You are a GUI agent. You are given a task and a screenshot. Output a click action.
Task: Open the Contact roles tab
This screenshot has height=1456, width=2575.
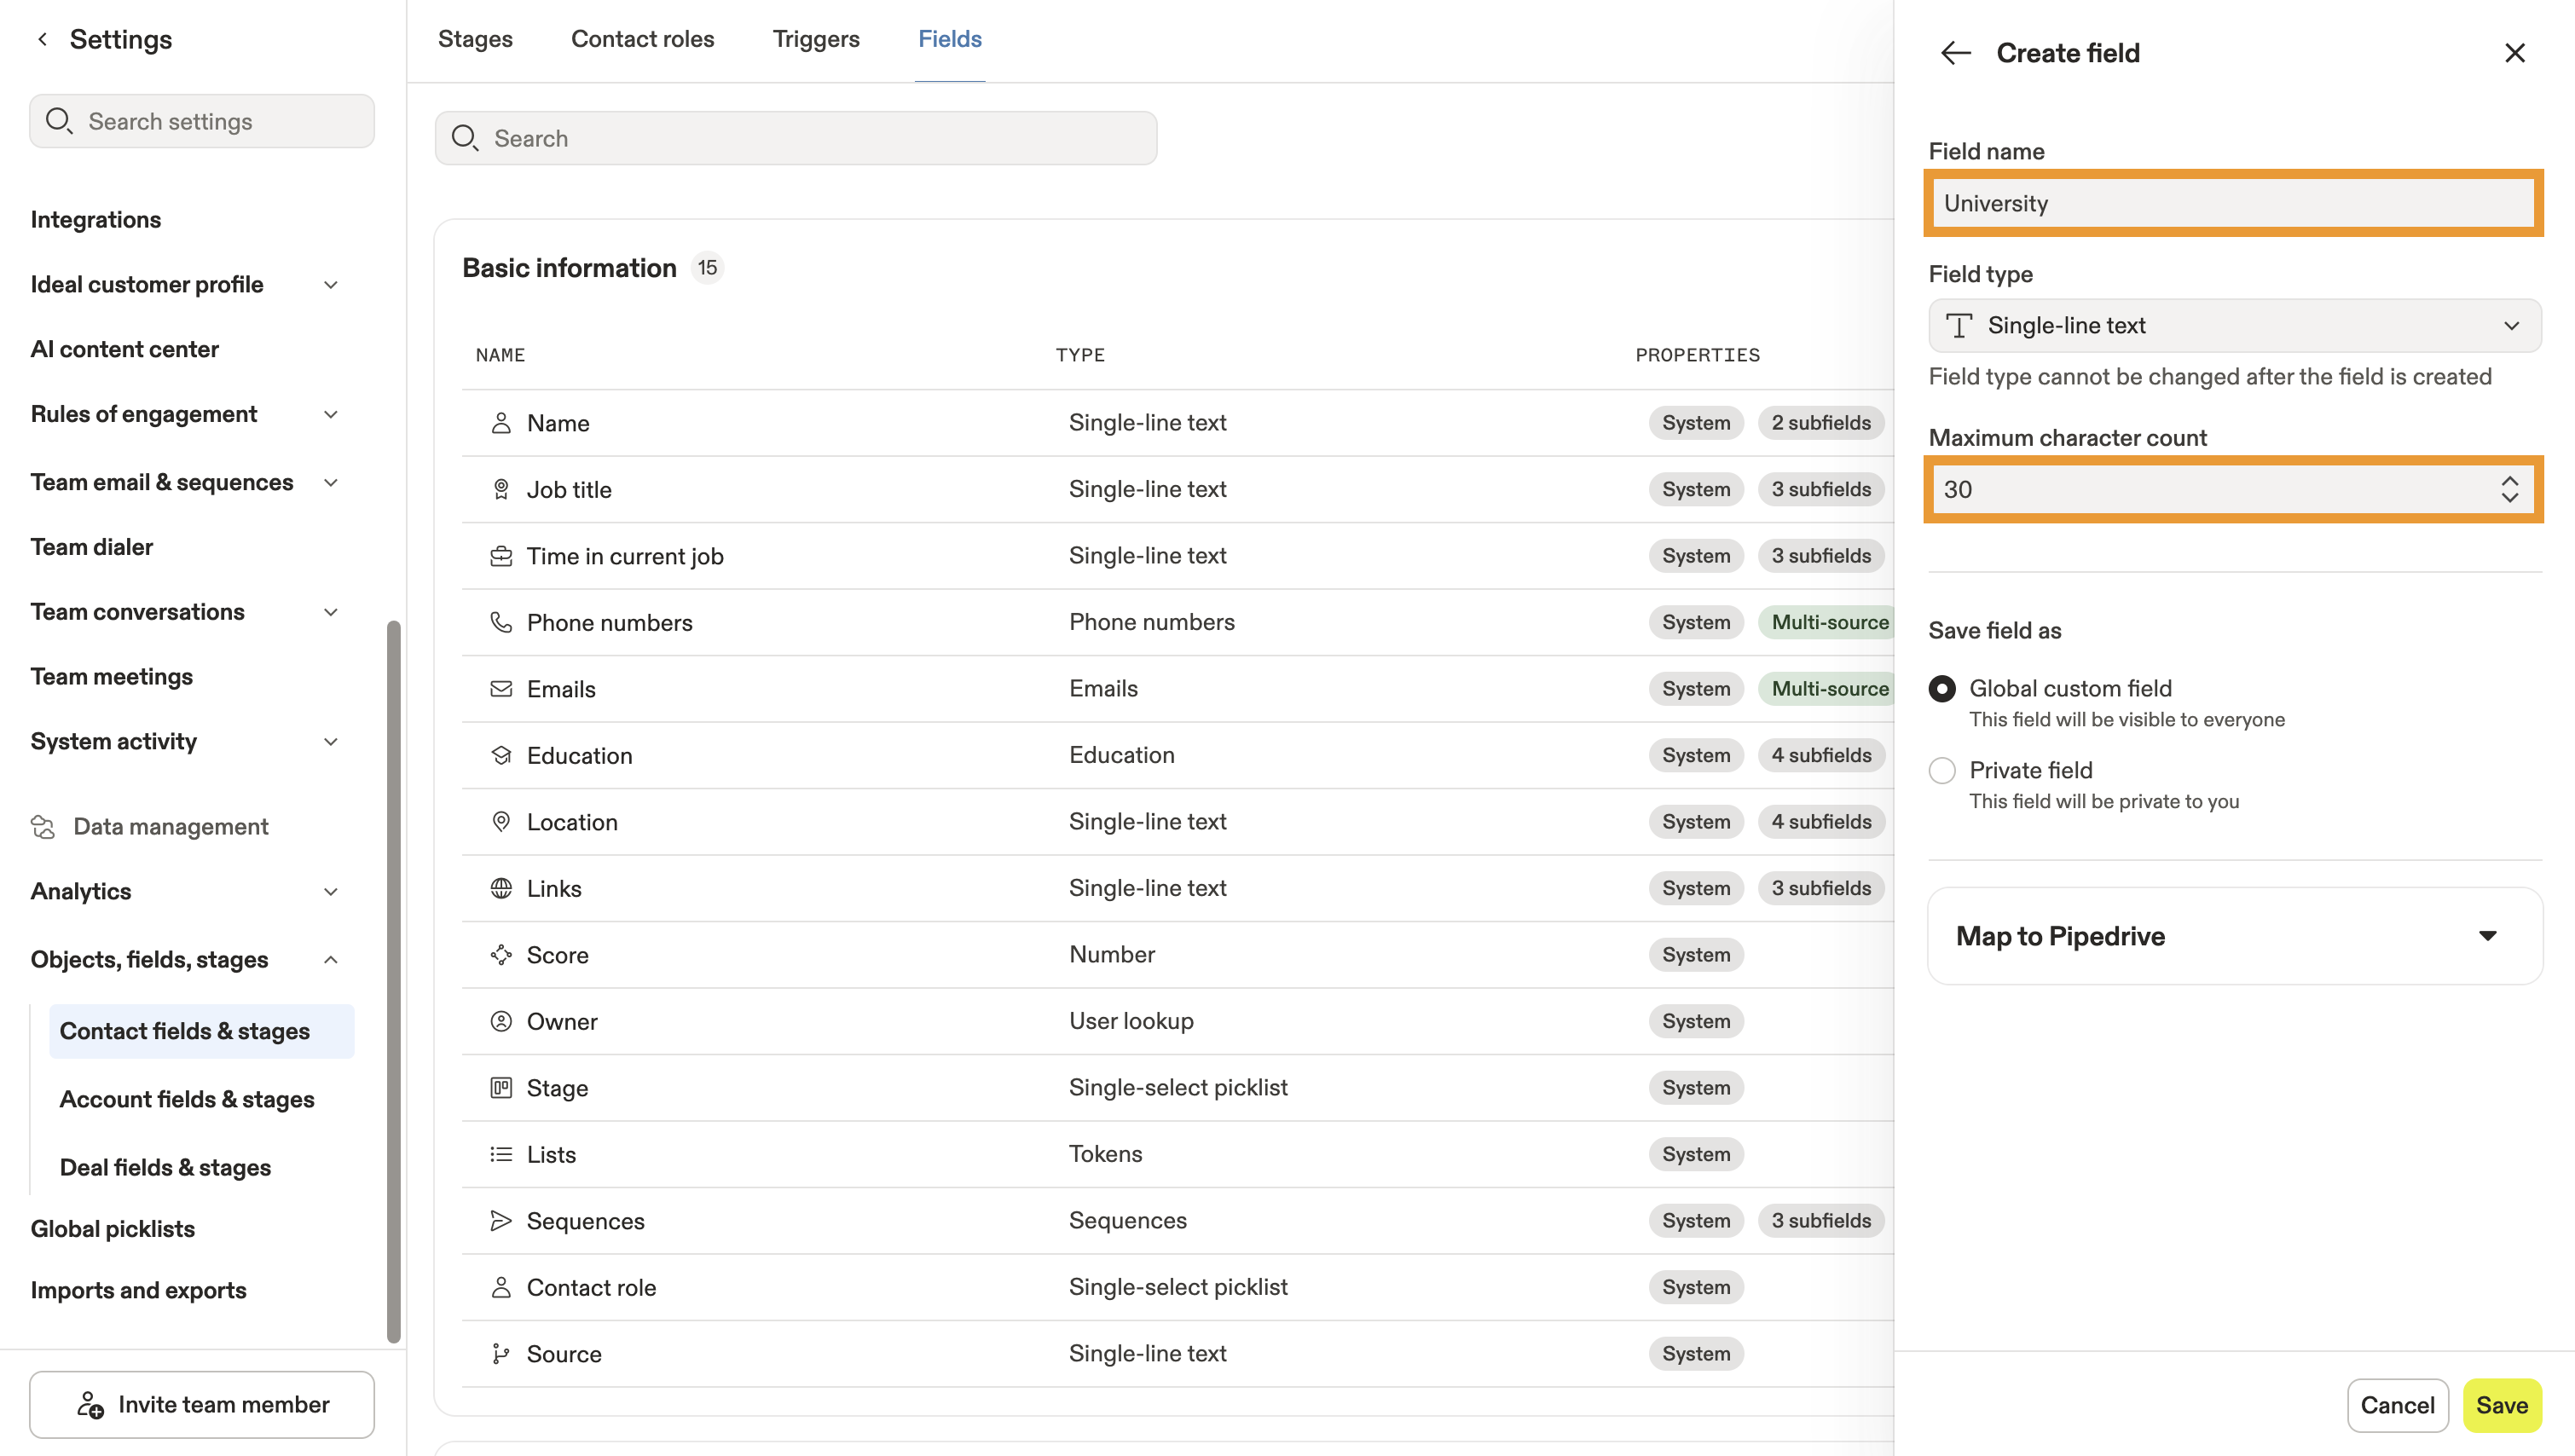[642, 39]
